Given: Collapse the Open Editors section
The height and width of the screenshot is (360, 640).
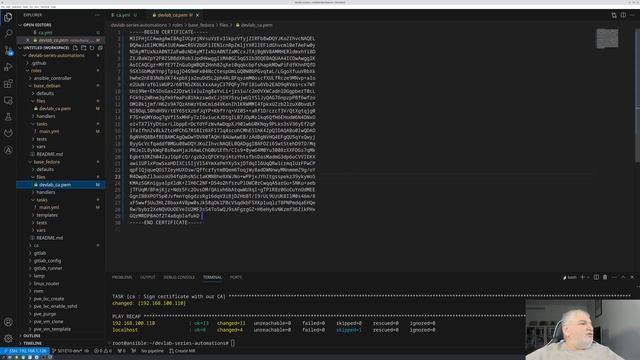Looking at the screenshot, I should click(x=60, y=25).
